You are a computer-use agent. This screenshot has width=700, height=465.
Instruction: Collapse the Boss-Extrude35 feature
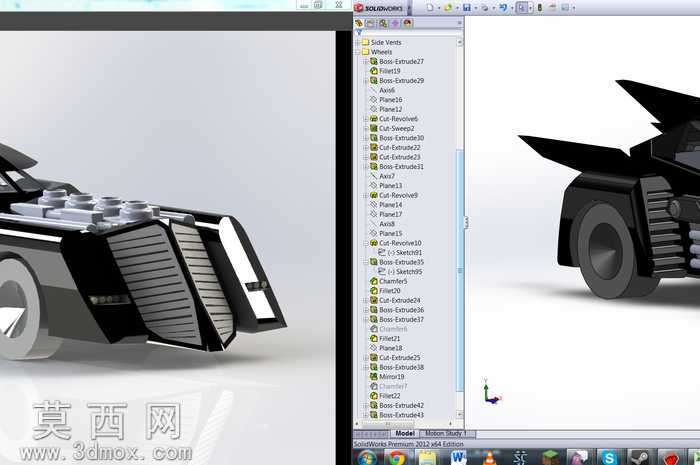[x=366, y=262]
